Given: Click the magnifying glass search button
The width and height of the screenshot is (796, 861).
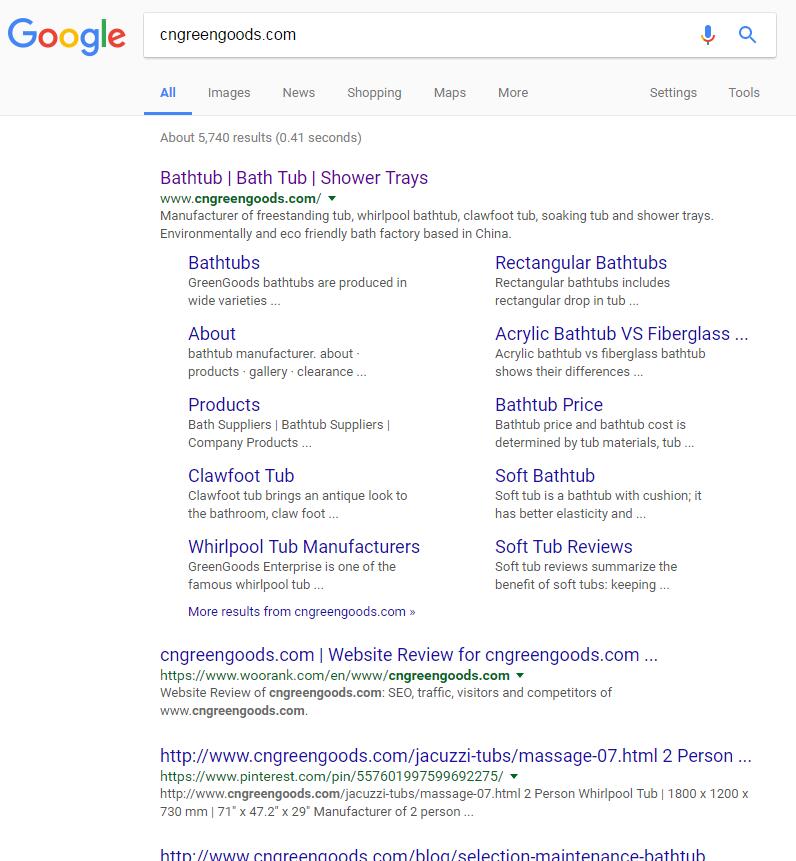Looking at the screenshot, I should (747, 35).
